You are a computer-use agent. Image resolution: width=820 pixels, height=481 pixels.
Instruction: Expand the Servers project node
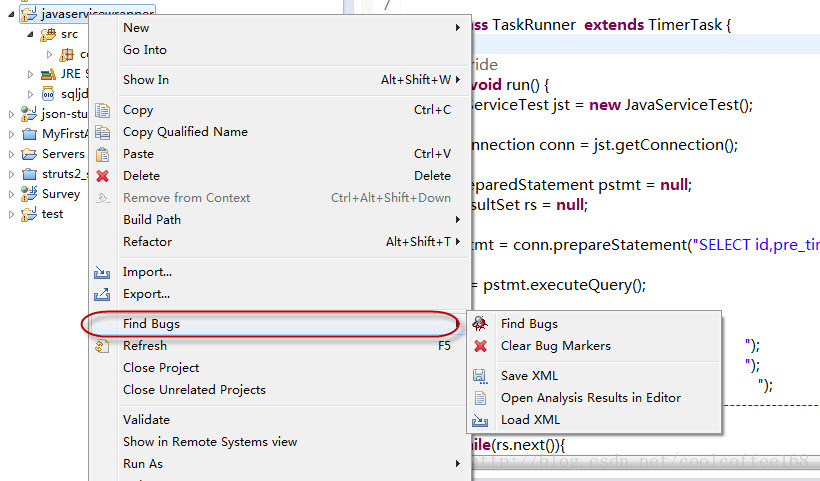12,154
